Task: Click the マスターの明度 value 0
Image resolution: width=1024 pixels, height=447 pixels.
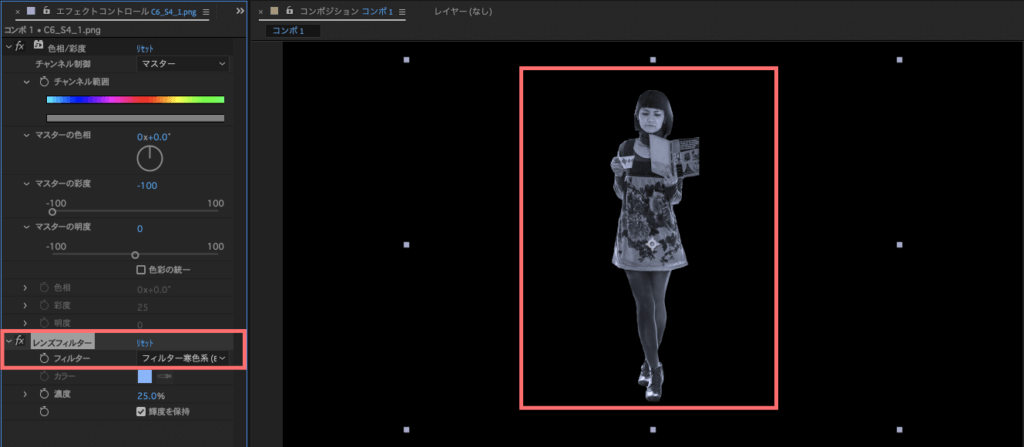Action: tap(140, 229)
